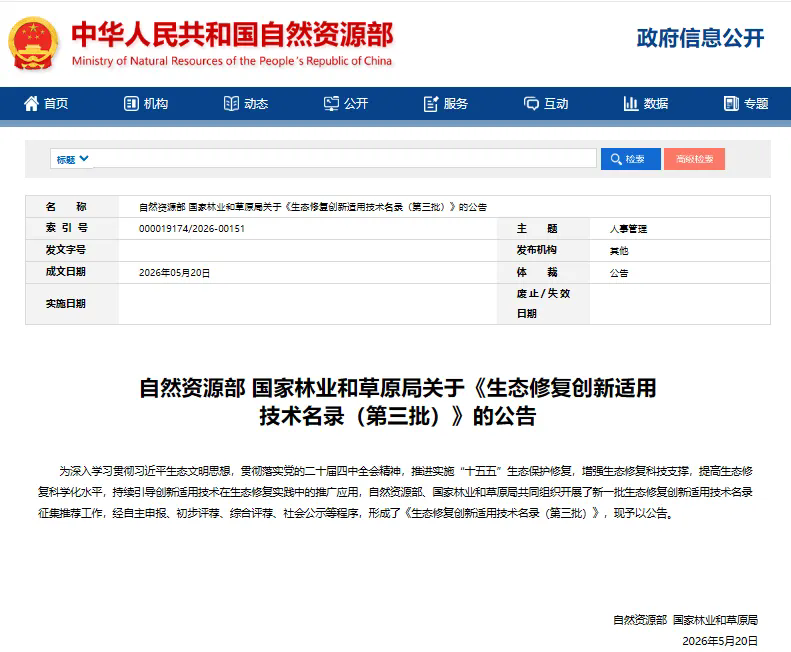The image size is (791, 652).
Task: Click the 体裁 label cell
Action: [543, 272]
